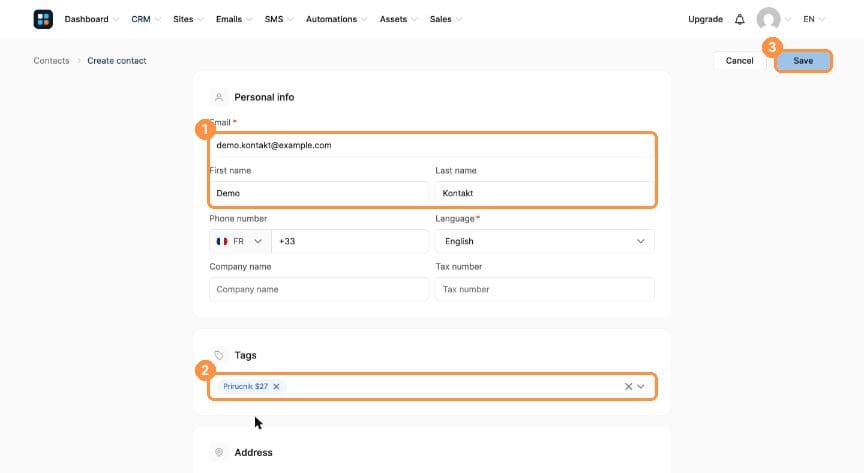
Task: Clear all selected tags
Action: [628, 386]
